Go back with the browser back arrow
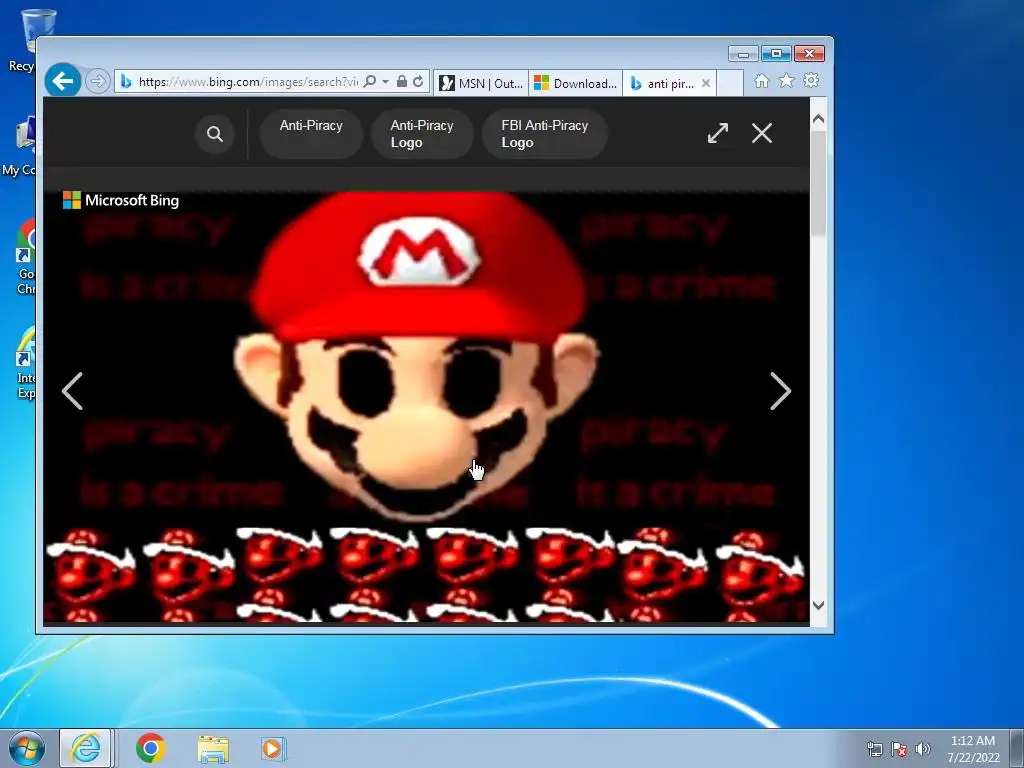This screenshot has width=1024, height=768. click(x=63, y=81)
